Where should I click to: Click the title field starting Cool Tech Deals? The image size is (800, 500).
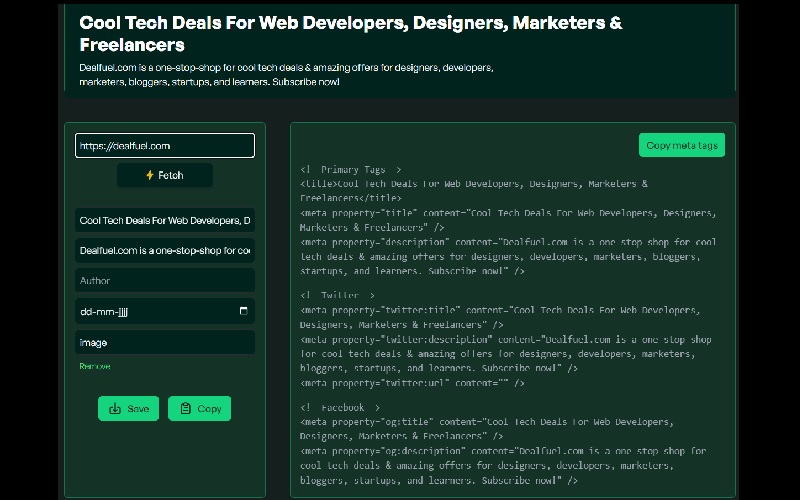tap(165, 220)
